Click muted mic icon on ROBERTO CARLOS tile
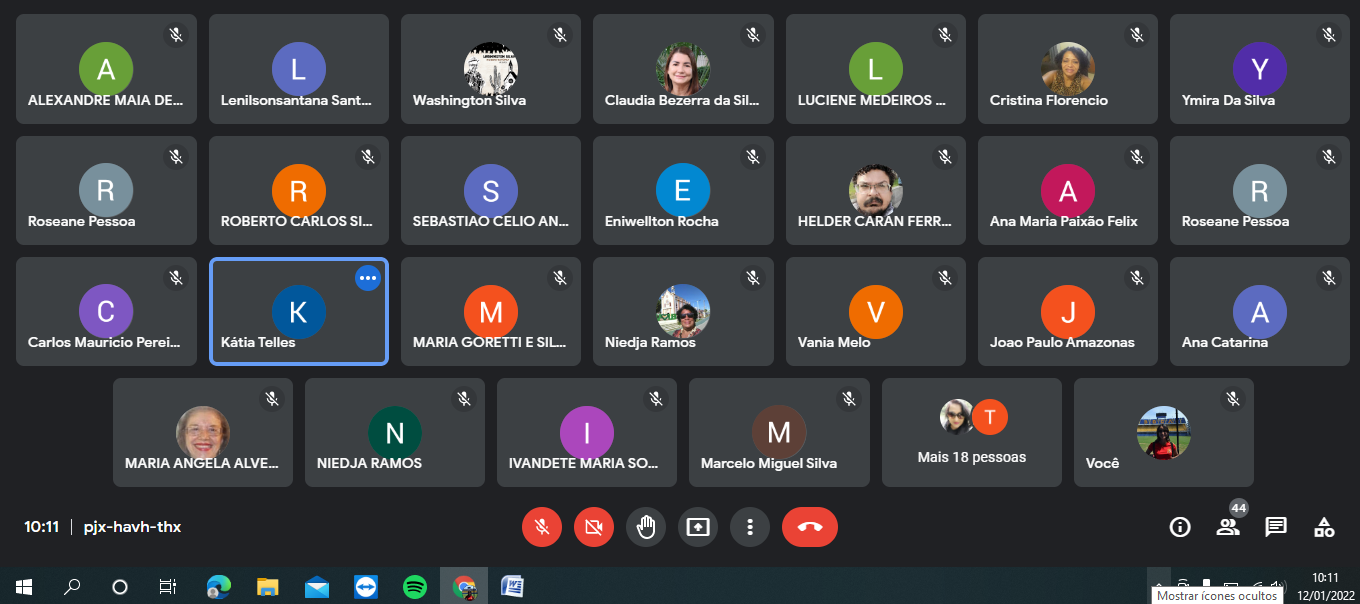Viewport: 1360px width, 604px height. tap(368, 157)
